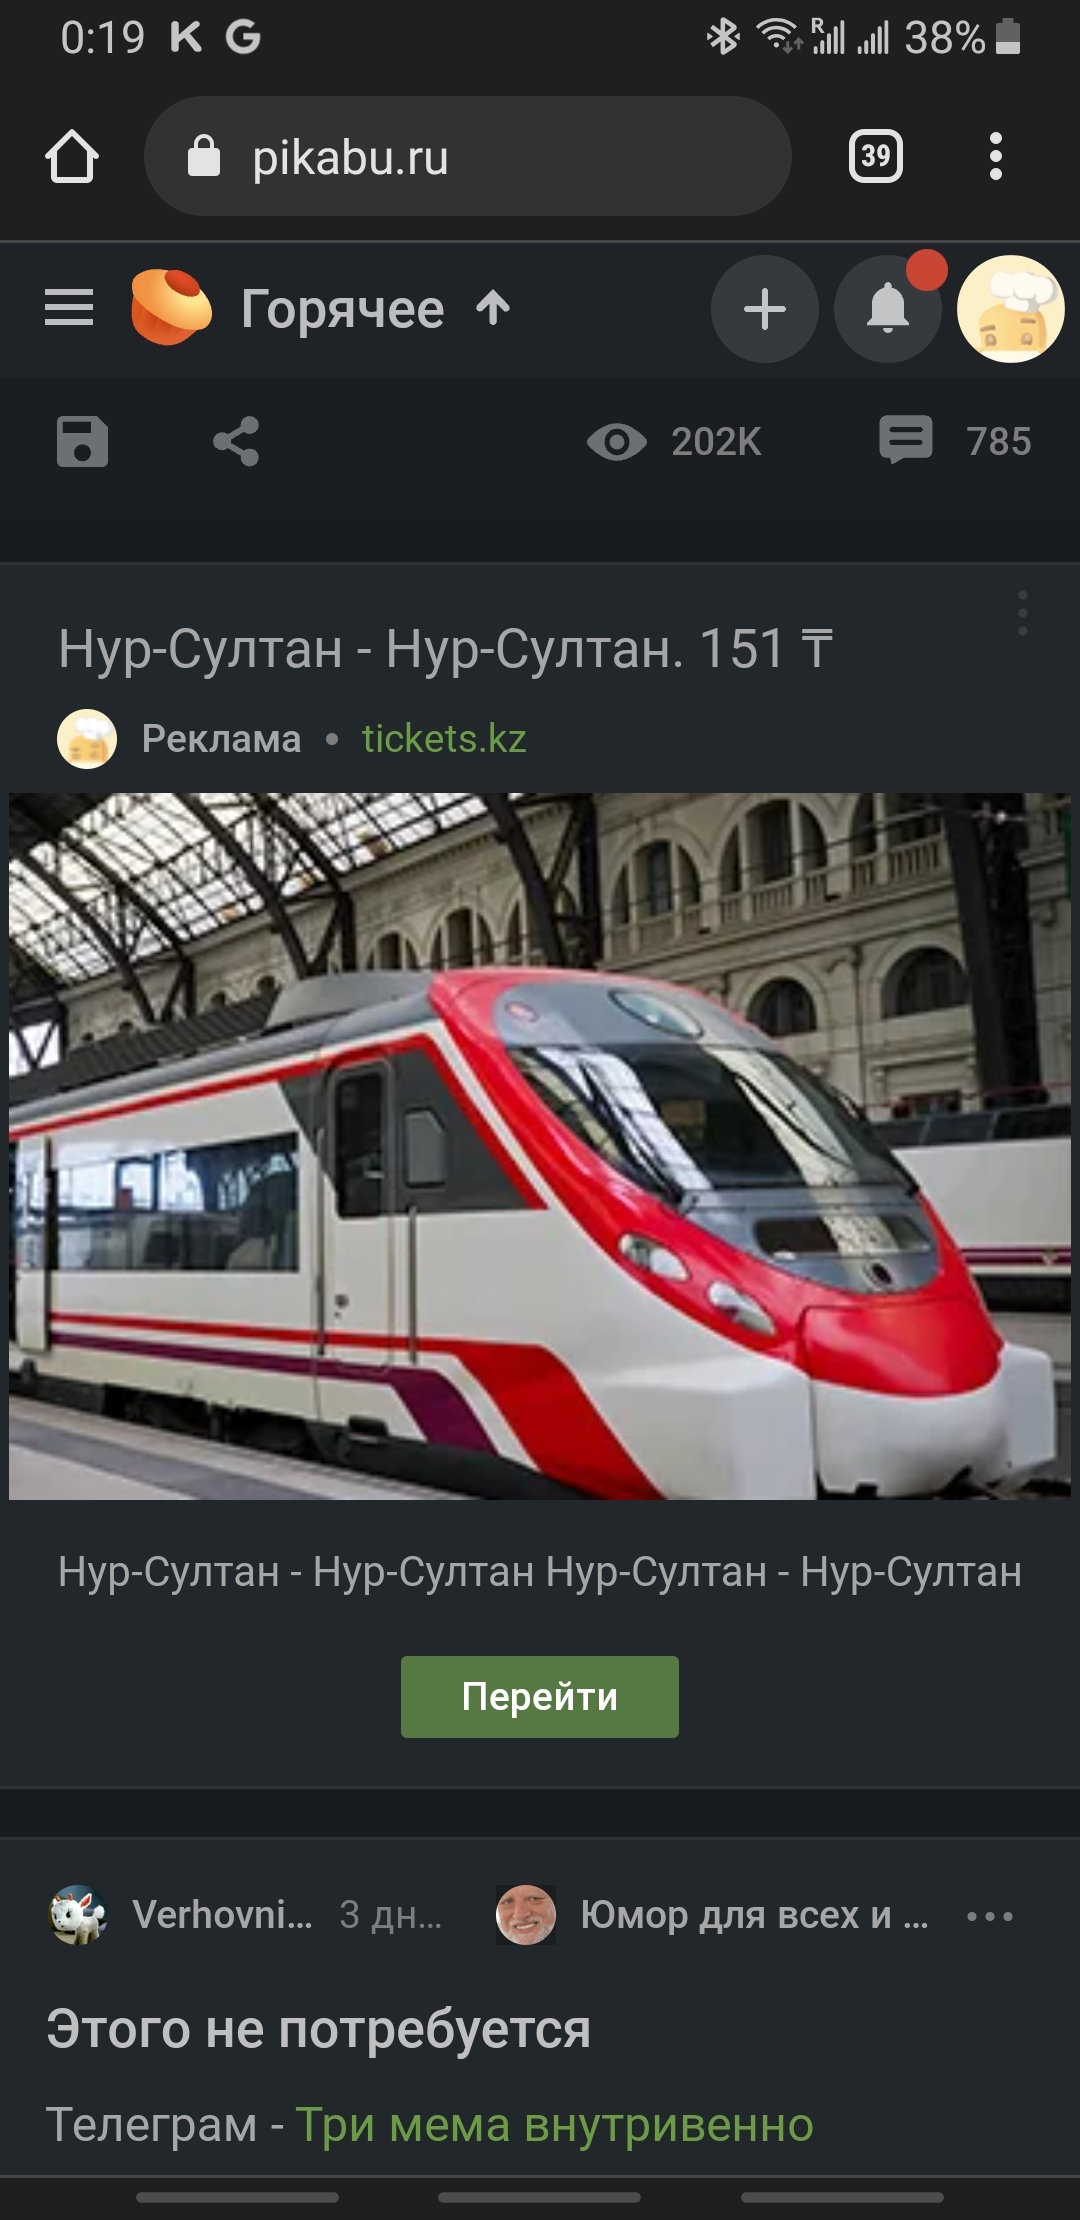This screenshot has width=1080, height=2220.
Task: Open user profile avatar
Action: point(1011,309)
